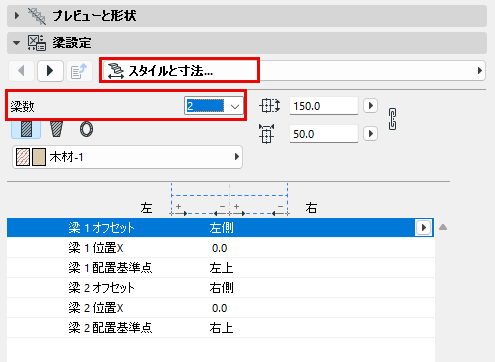Click the page list export icon
The image size is (495, 362).
(x=79, y=71)
